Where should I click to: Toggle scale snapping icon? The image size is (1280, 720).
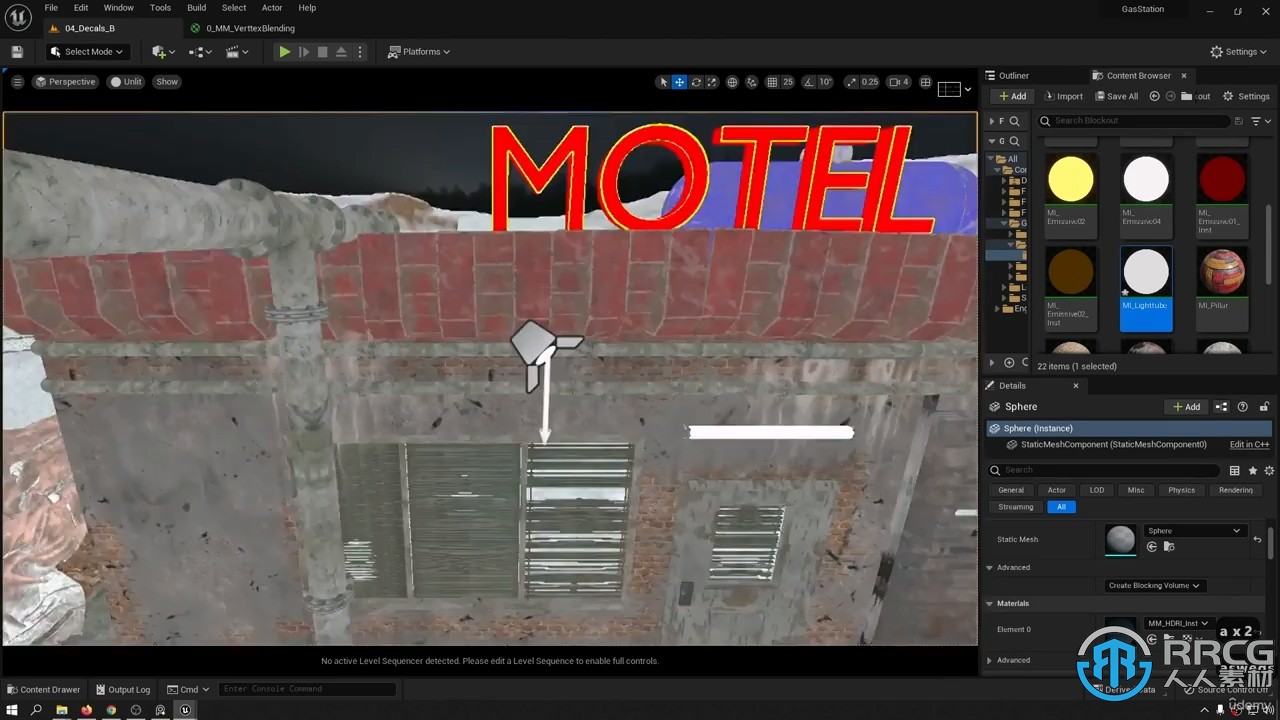point(851,82)
